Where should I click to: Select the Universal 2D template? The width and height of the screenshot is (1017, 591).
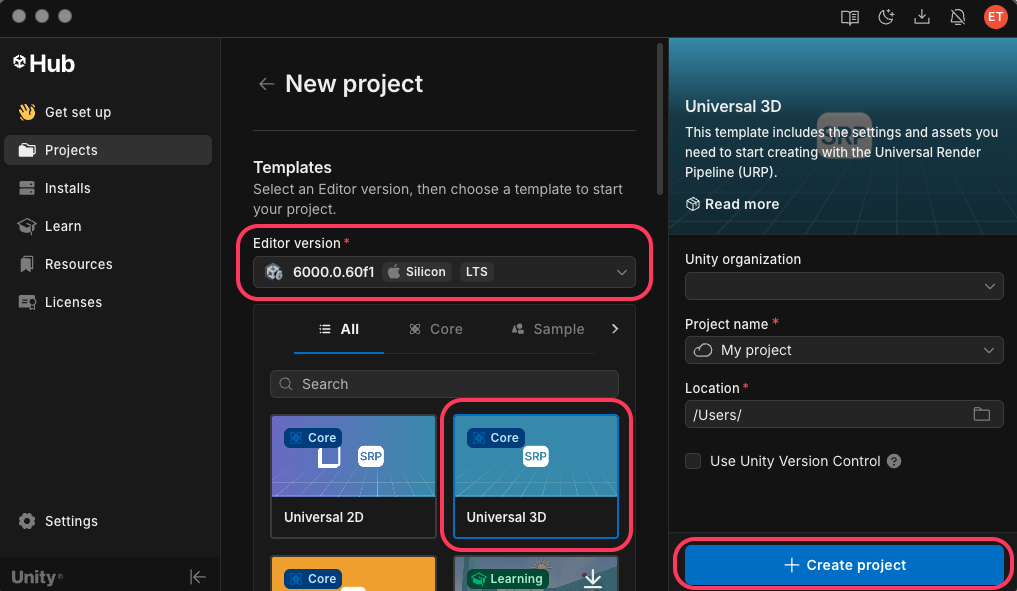pyautogui.click(x=353, y=476)
